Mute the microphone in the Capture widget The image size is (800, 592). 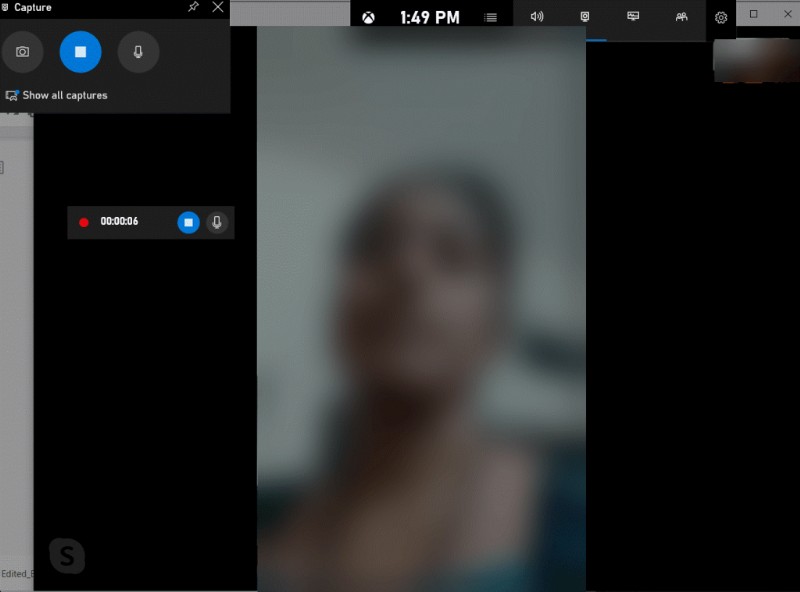(x=138, y=52)
